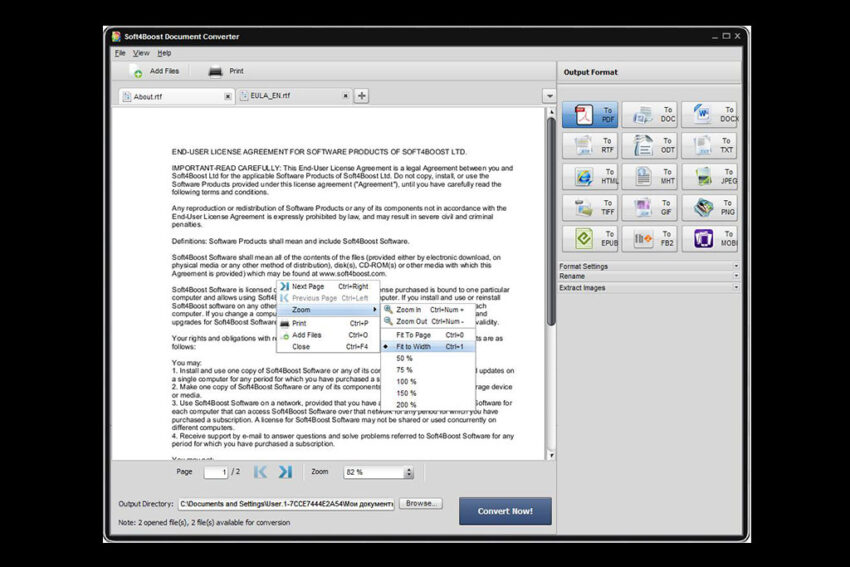Select the To TIFF output format
The width and height of the screenshot is (850, 567).
pos(590,208)
